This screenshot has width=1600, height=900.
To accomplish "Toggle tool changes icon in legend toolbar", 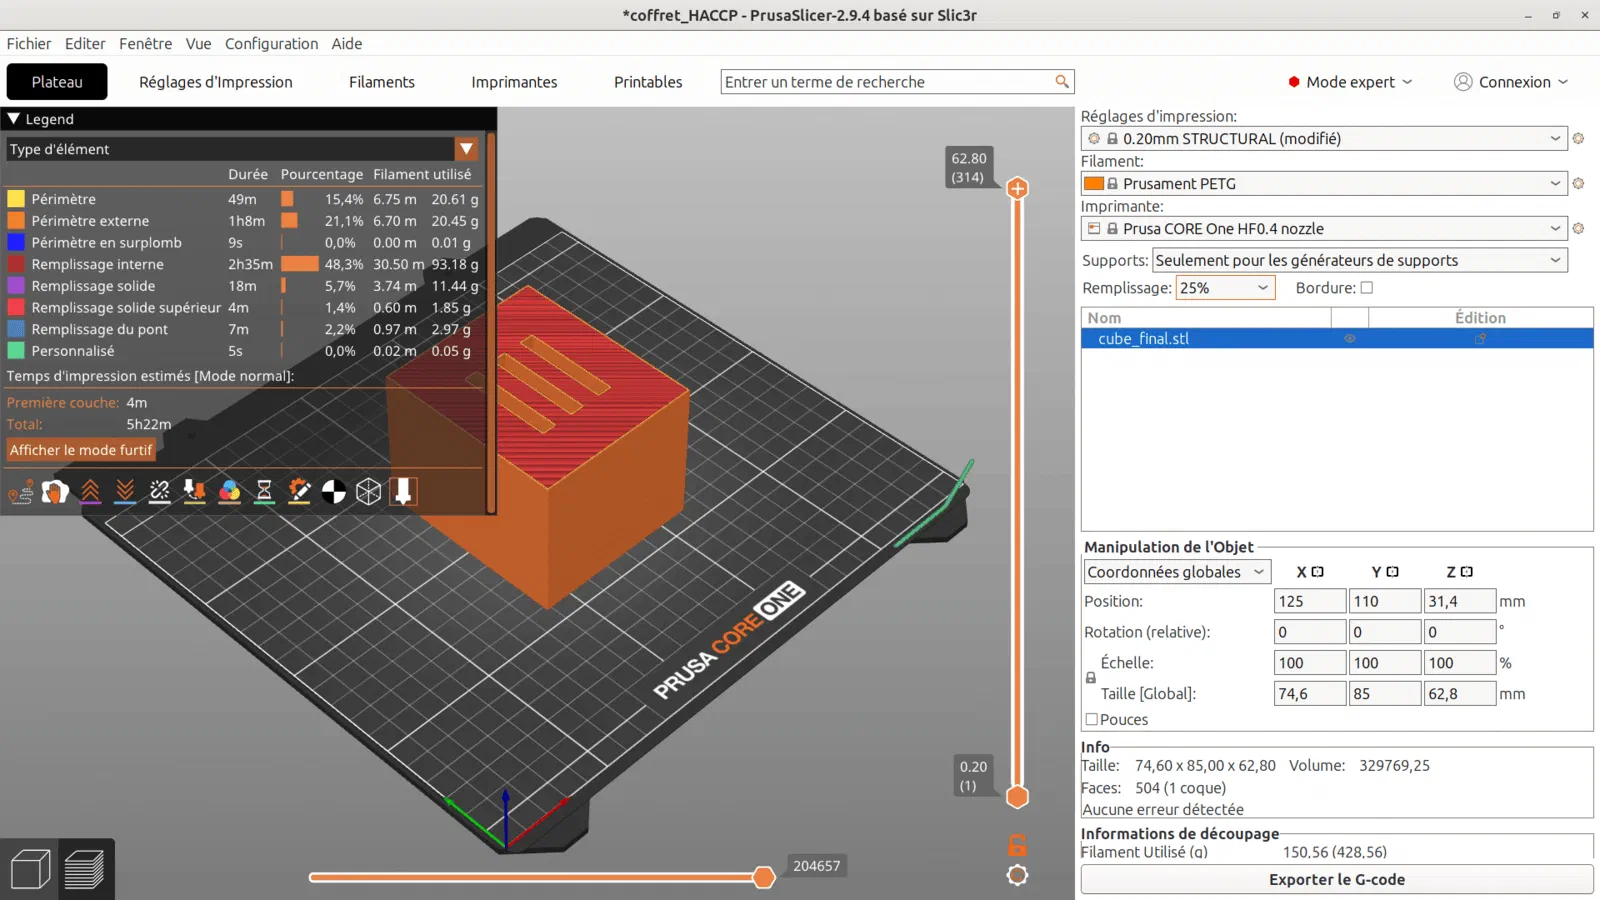I will [194, 491].
